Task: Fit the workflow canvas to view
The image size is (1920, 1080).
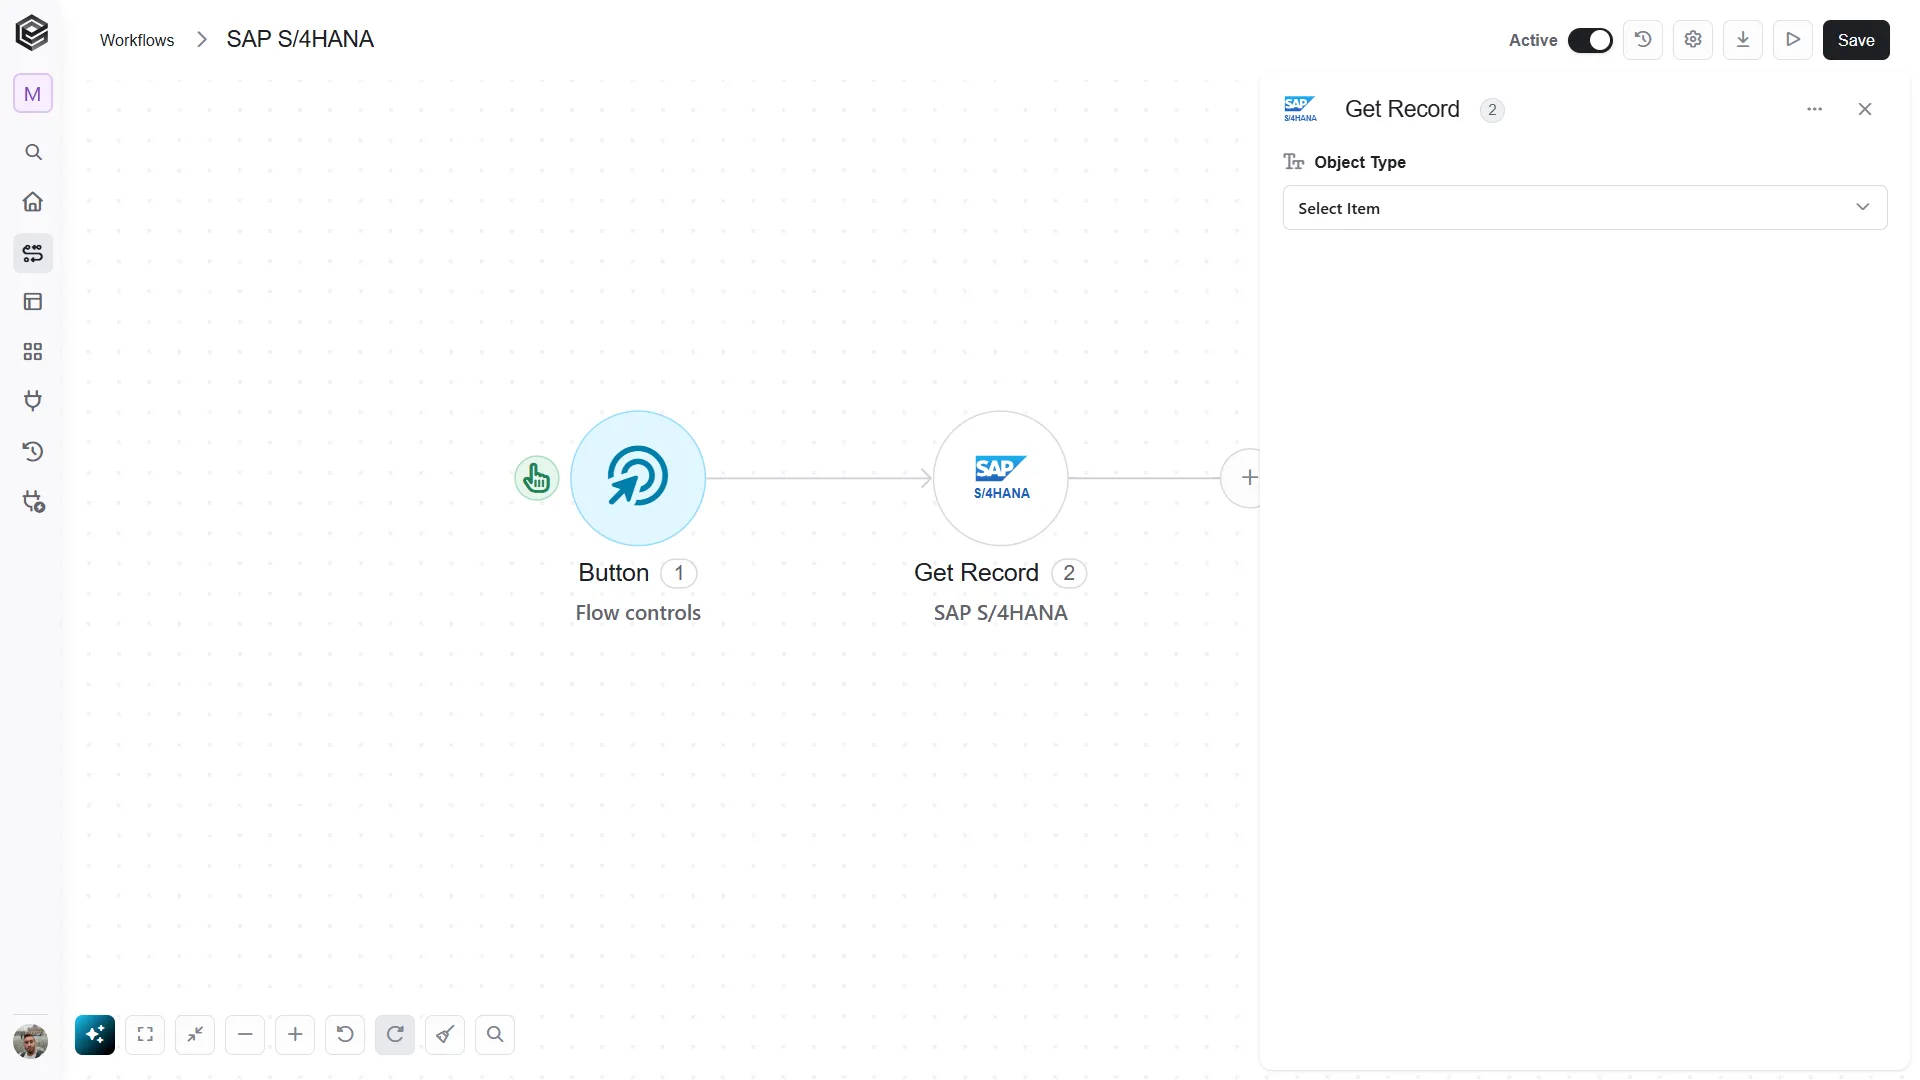Action: pos(145,1035)
